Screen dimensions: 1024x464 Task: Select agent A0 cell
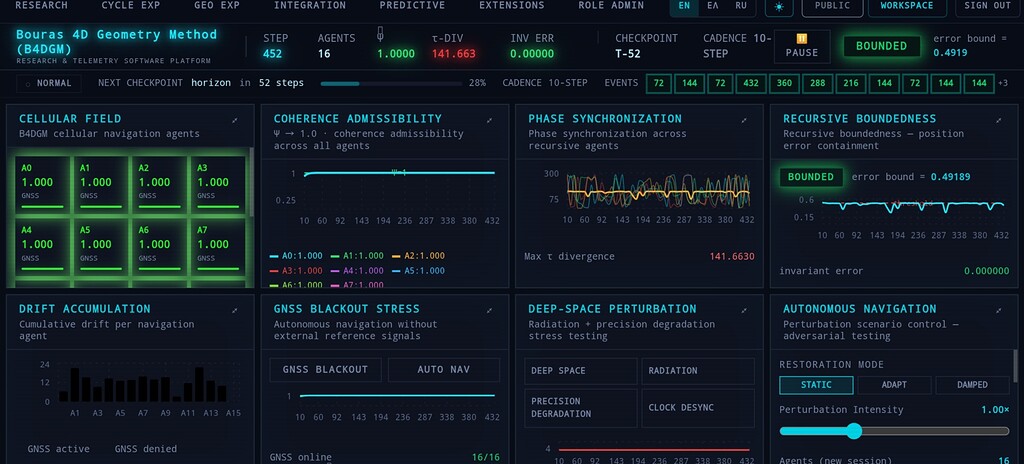pyautogui.click(x=42, y=184)
